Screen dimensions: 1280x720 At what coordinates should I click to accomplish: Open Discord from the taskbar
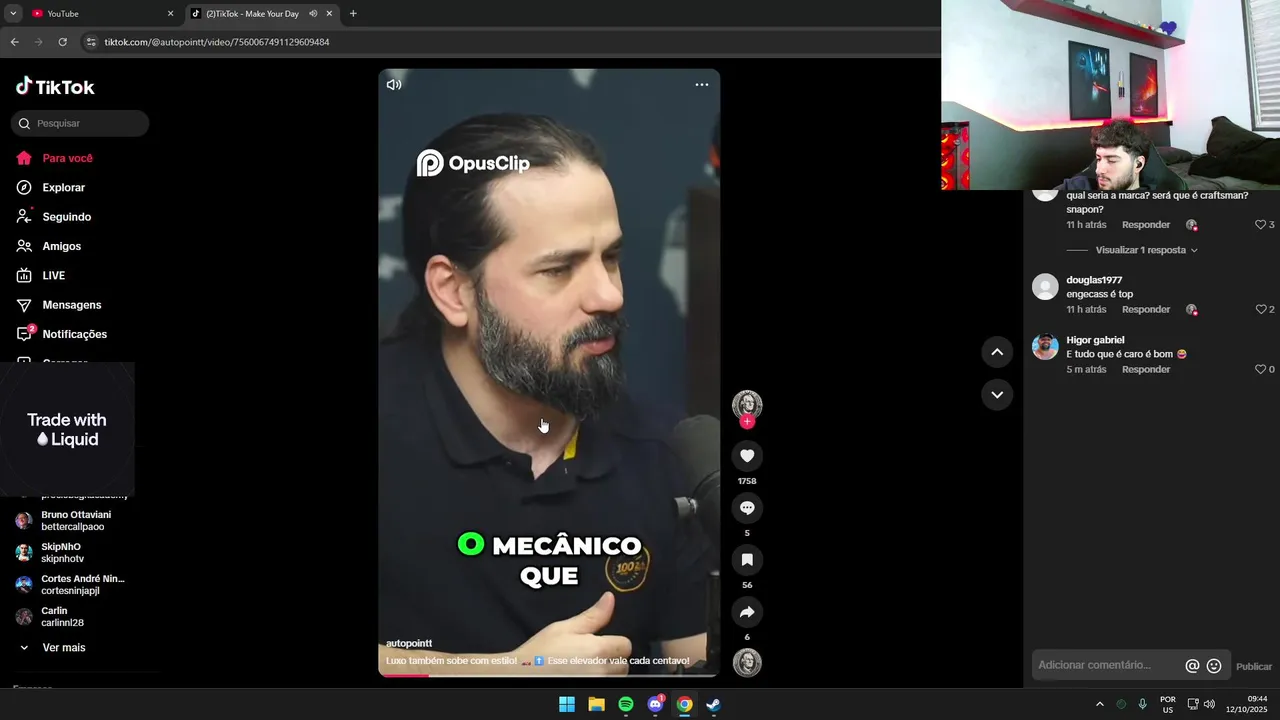coord(655,704)
